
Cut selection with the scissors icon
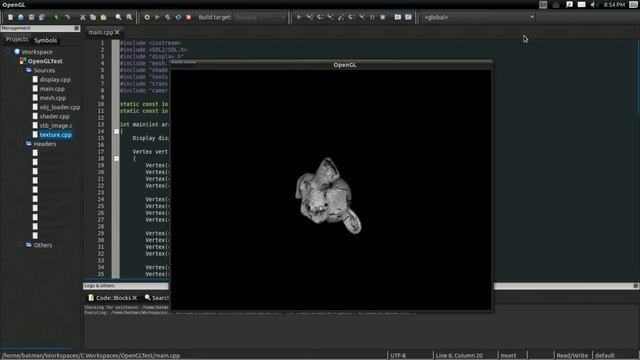(x=82, y=17)
